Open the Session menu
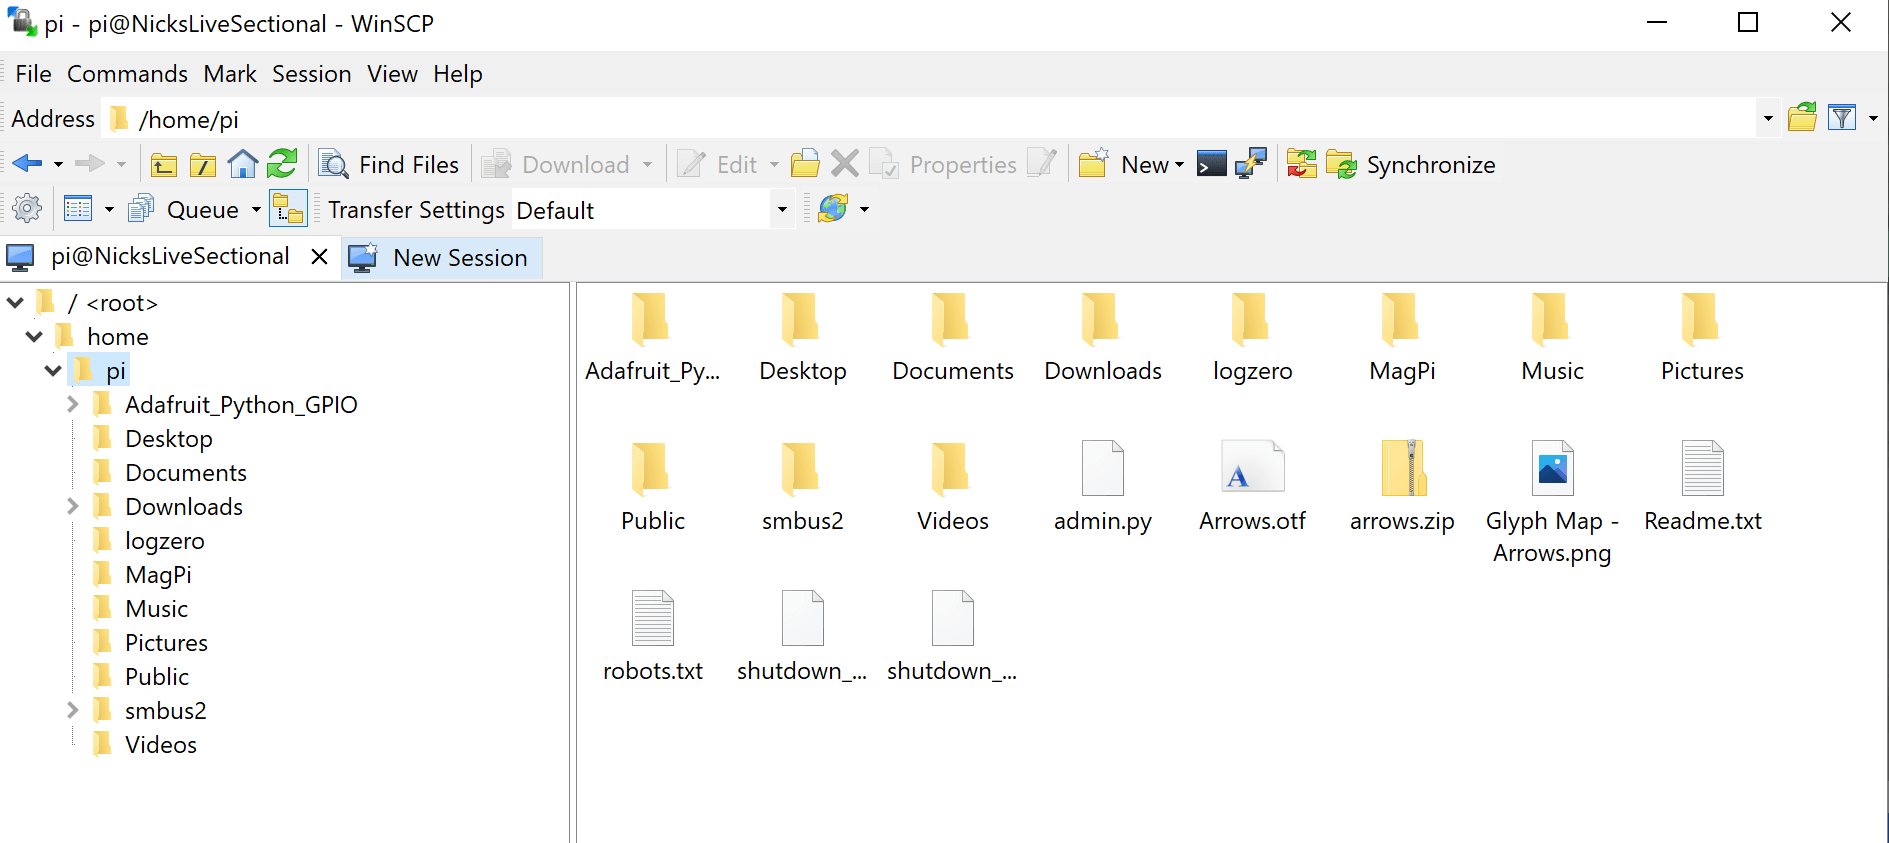Image resolution: width=1889 pixels, height=843 pixels. pos(311,74)
